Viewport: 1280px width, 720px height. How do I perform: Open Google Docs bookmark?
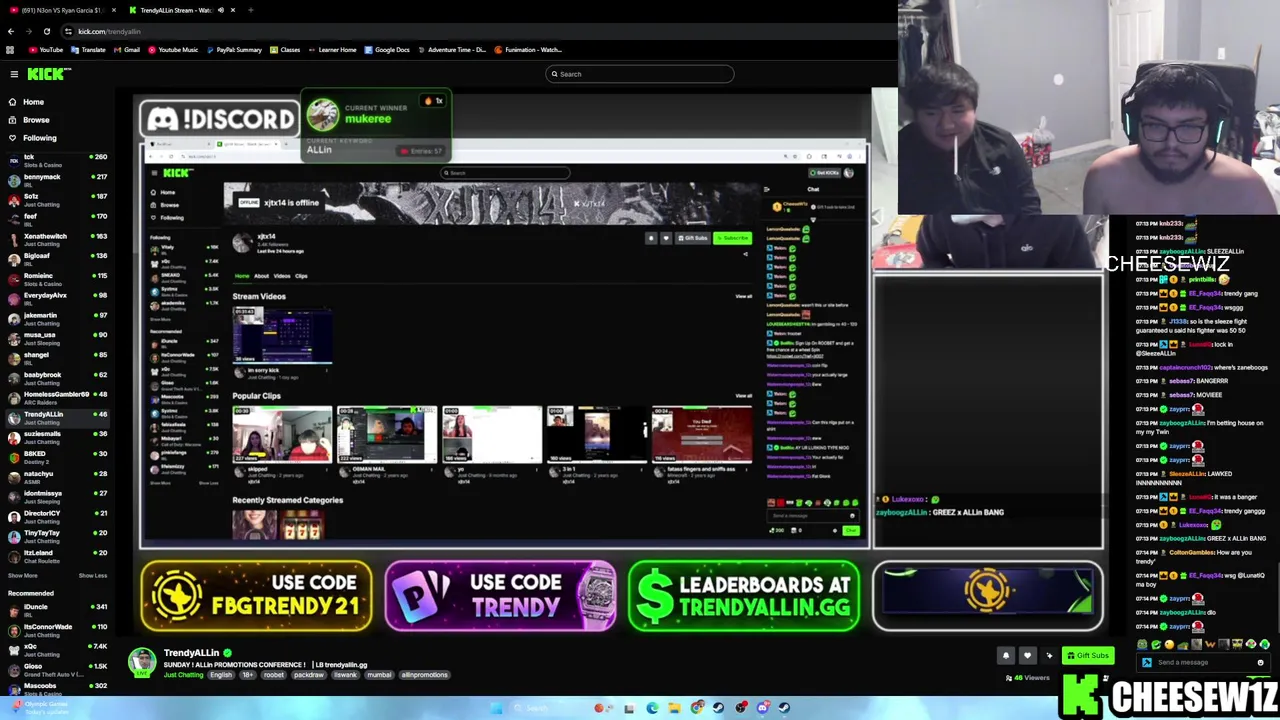386,50
